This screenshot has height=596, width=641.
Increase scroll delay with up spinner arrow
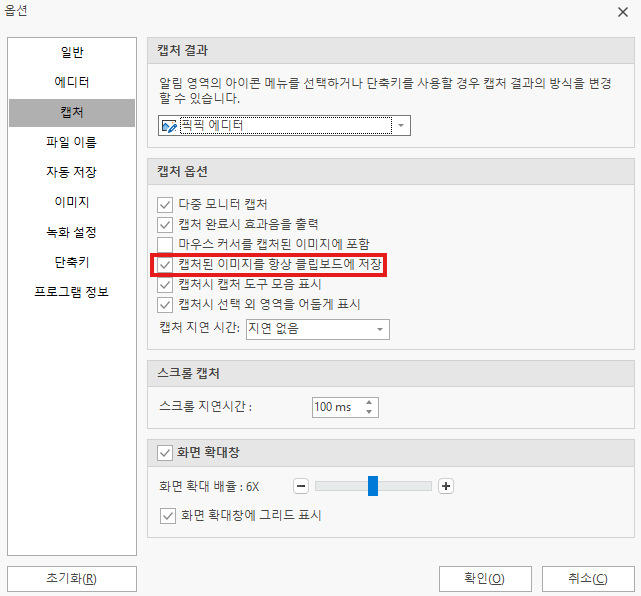coord(369,402)
